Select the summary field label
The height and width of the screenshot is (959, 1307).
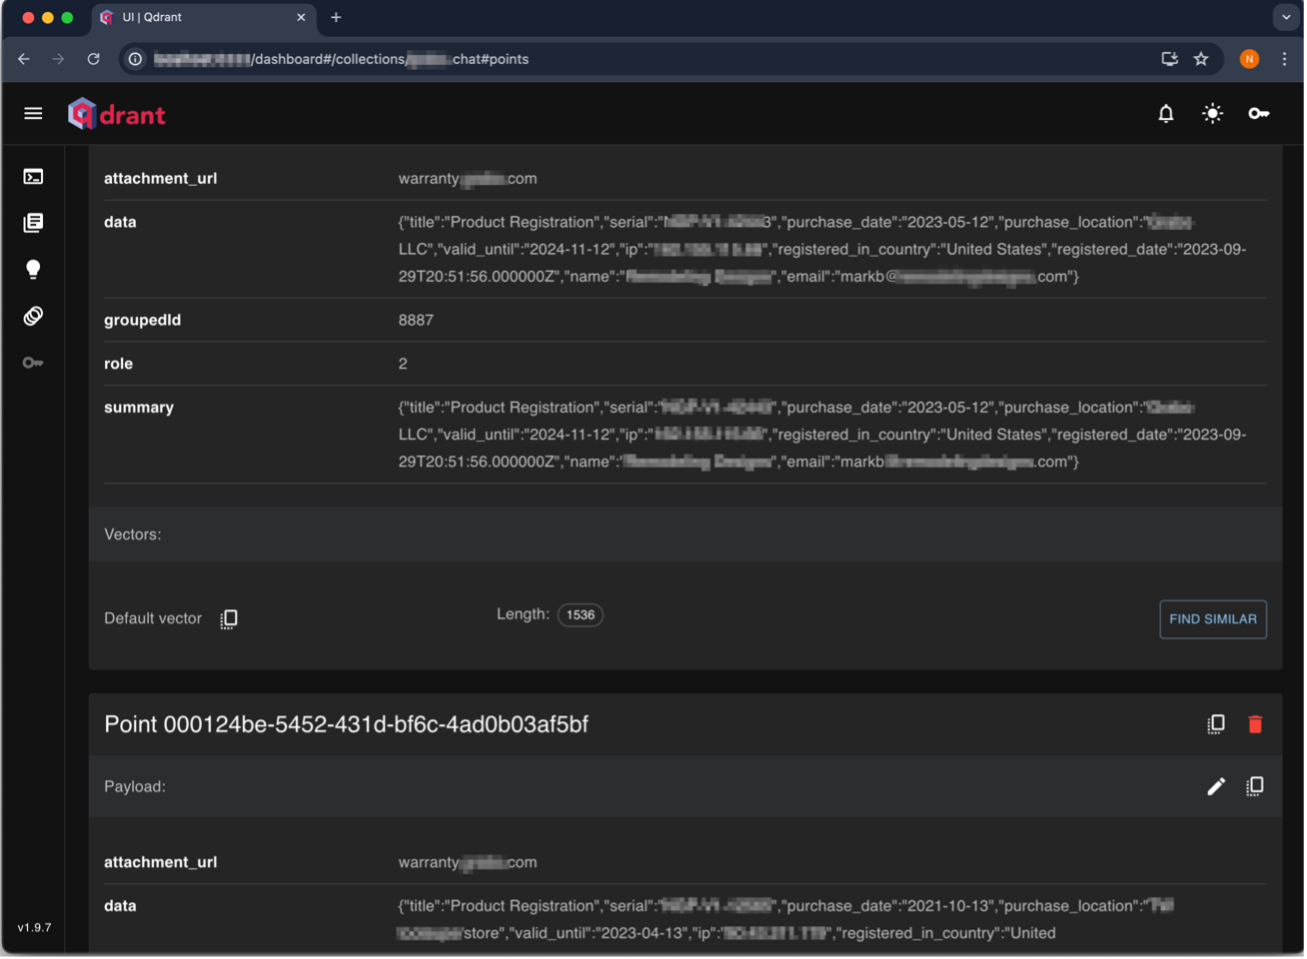[139, 408]
